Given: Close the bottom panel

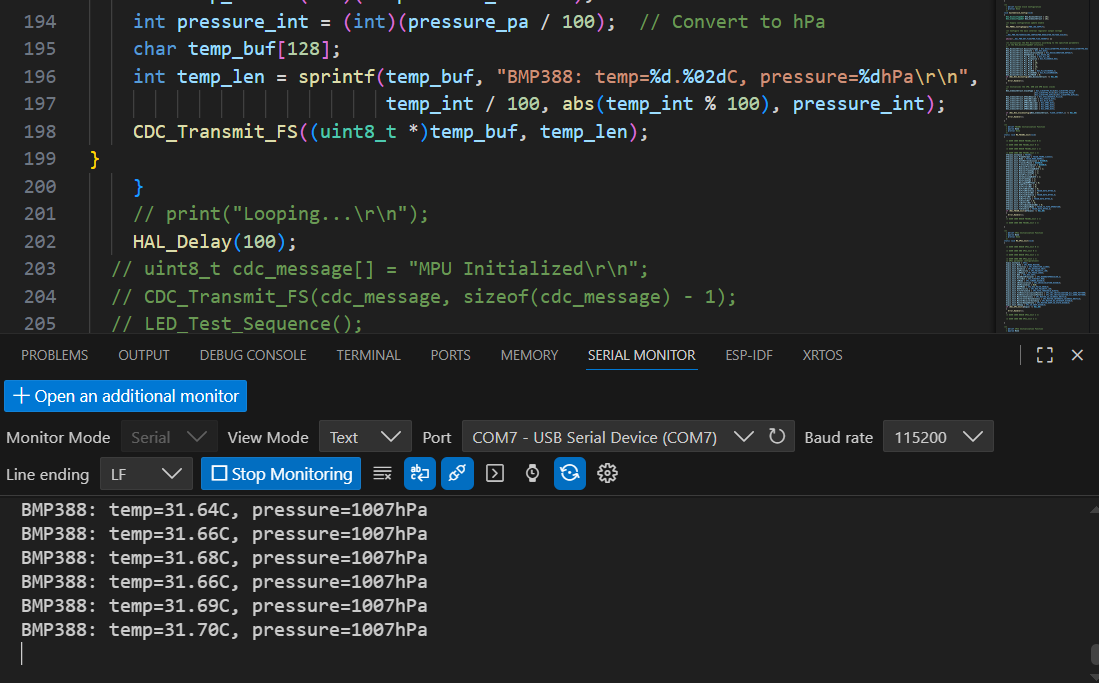Looking at the screenshot, I should coord(1078,355).
